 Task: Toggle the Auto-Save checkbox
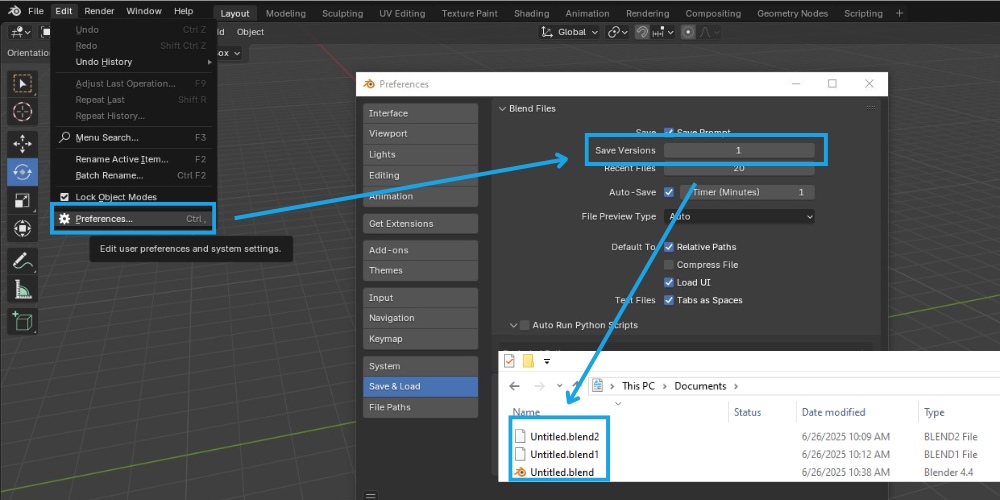(x=669, y=192)
